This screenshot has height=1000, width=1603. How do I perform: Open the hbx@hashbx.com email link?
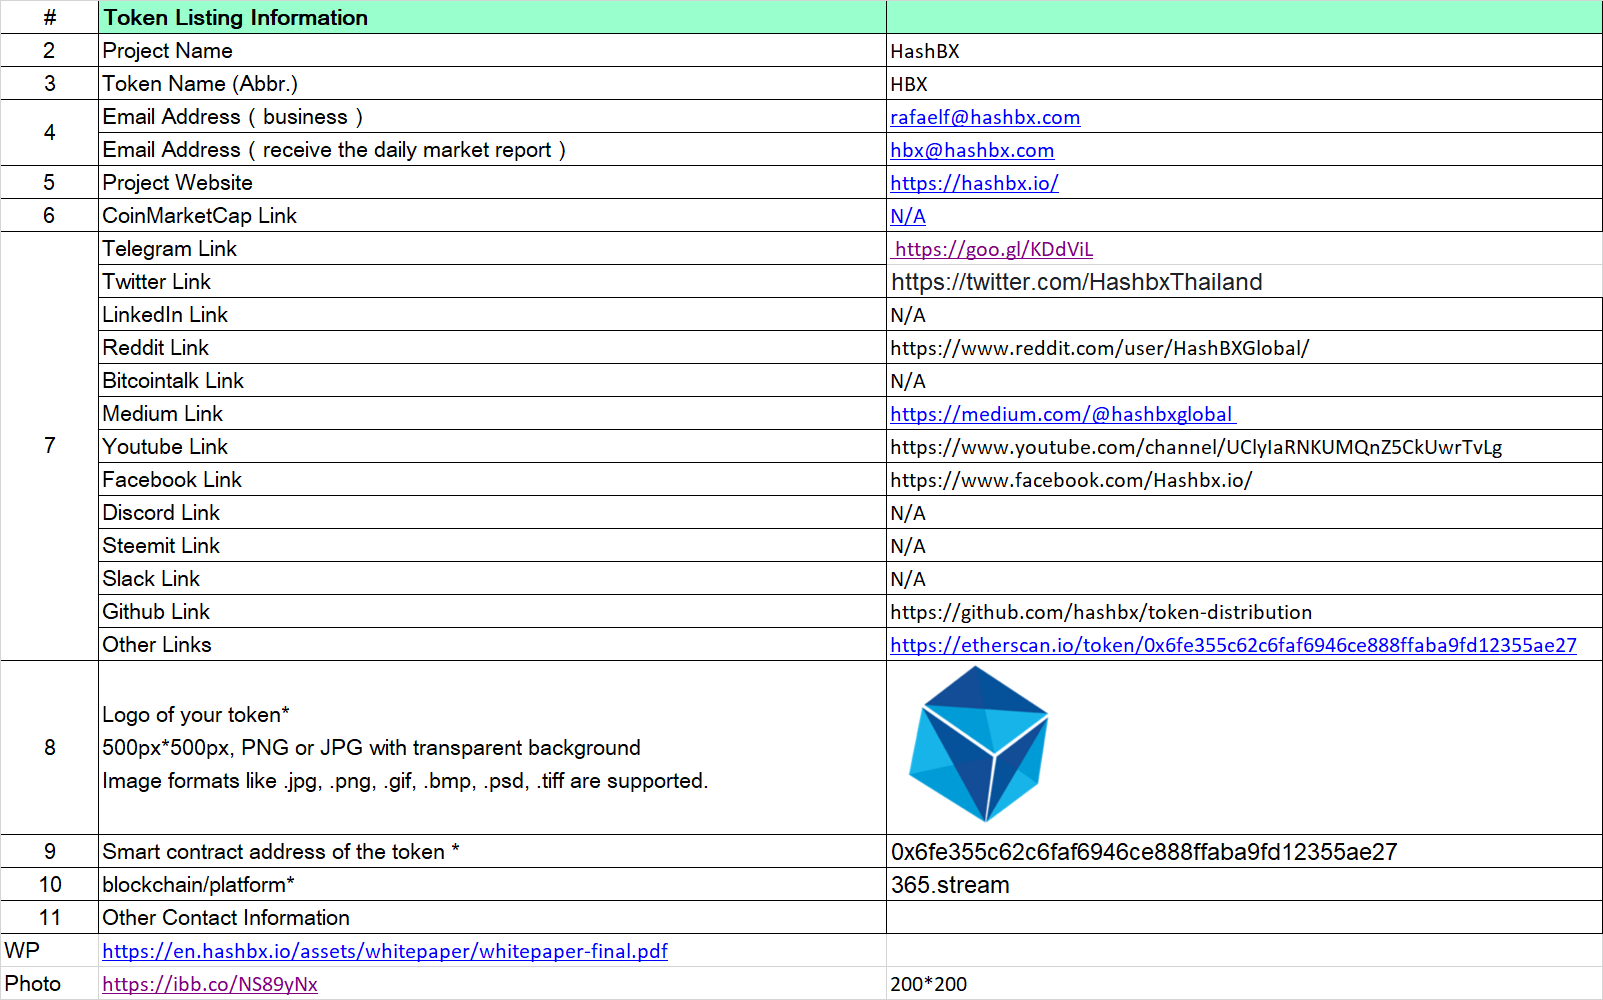coord(972,150)
